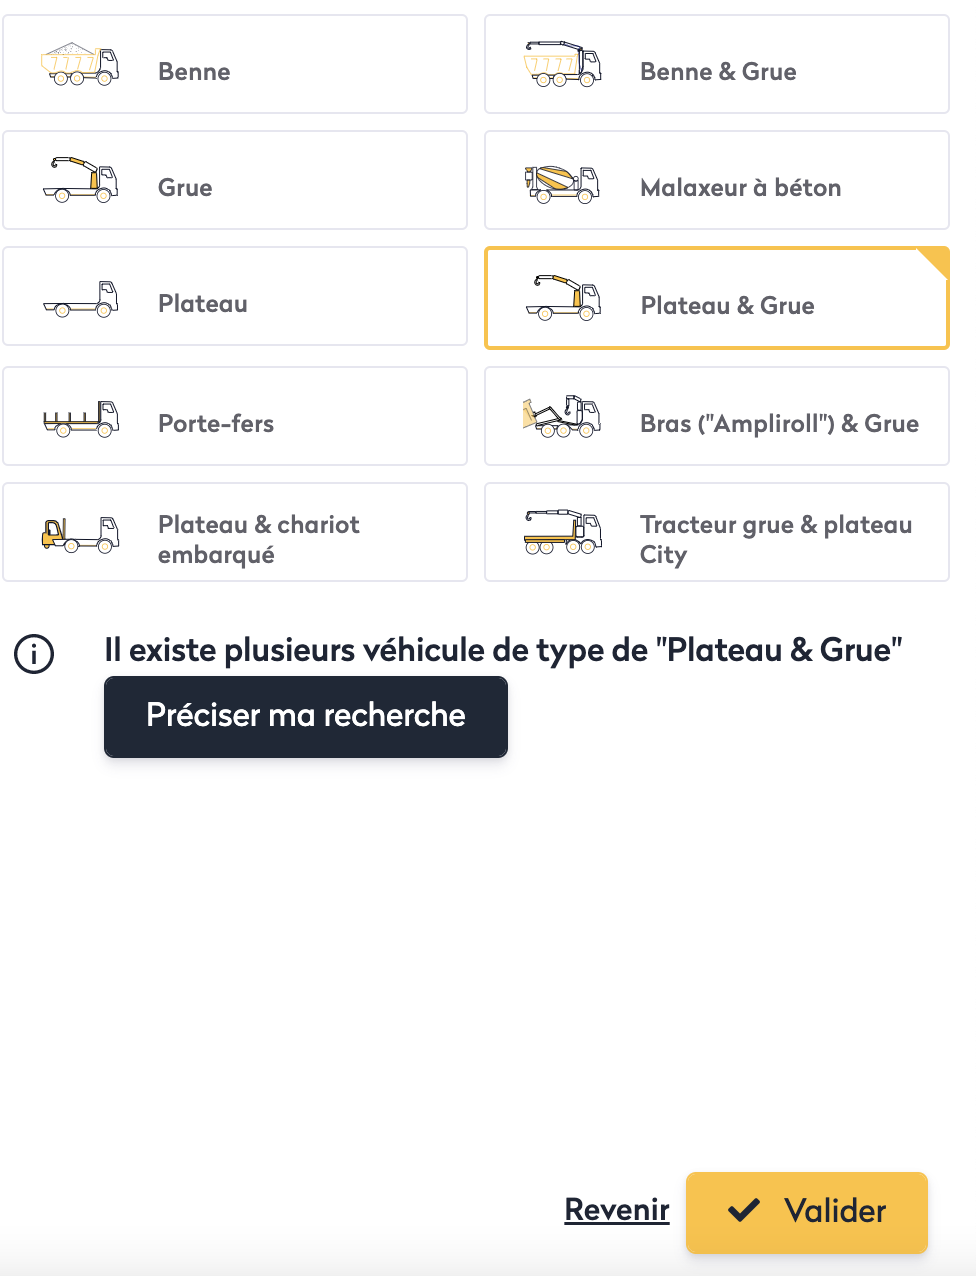976x1276 pixels.
Task: Expand options with Préciser ma recherche
Action: point(306,716)
